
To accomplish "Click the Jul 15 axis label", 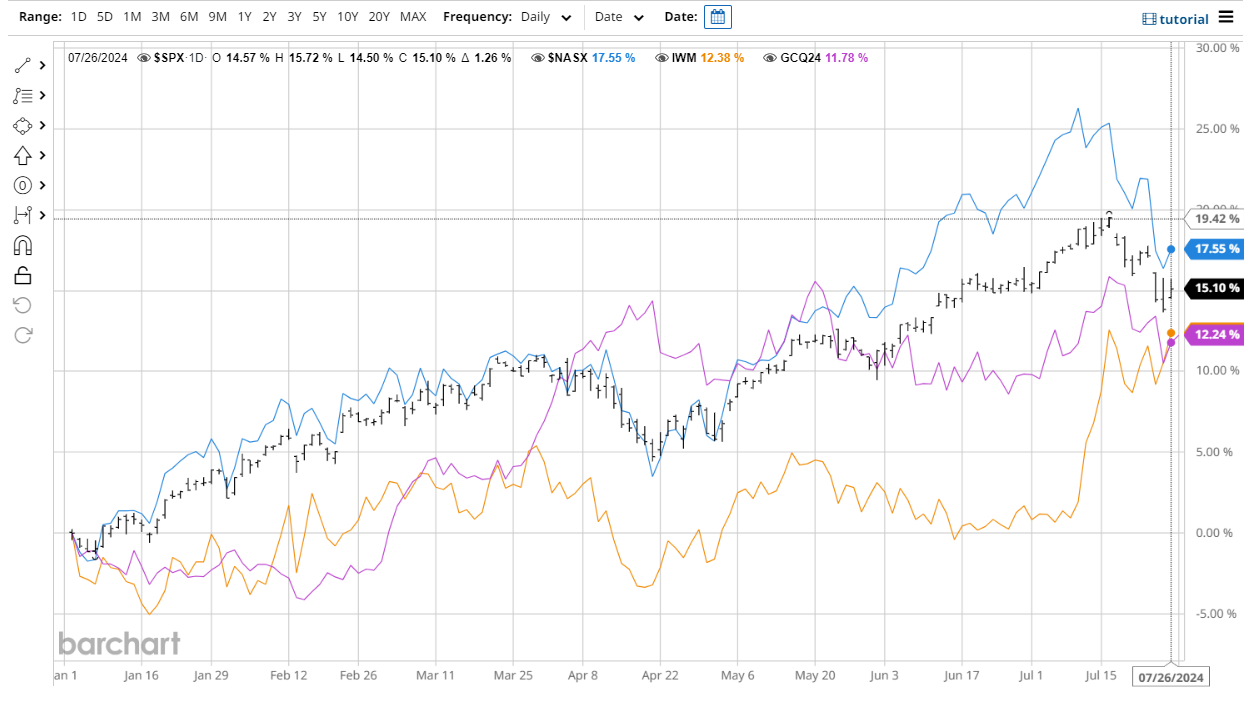I will (x=1101, y=676).
